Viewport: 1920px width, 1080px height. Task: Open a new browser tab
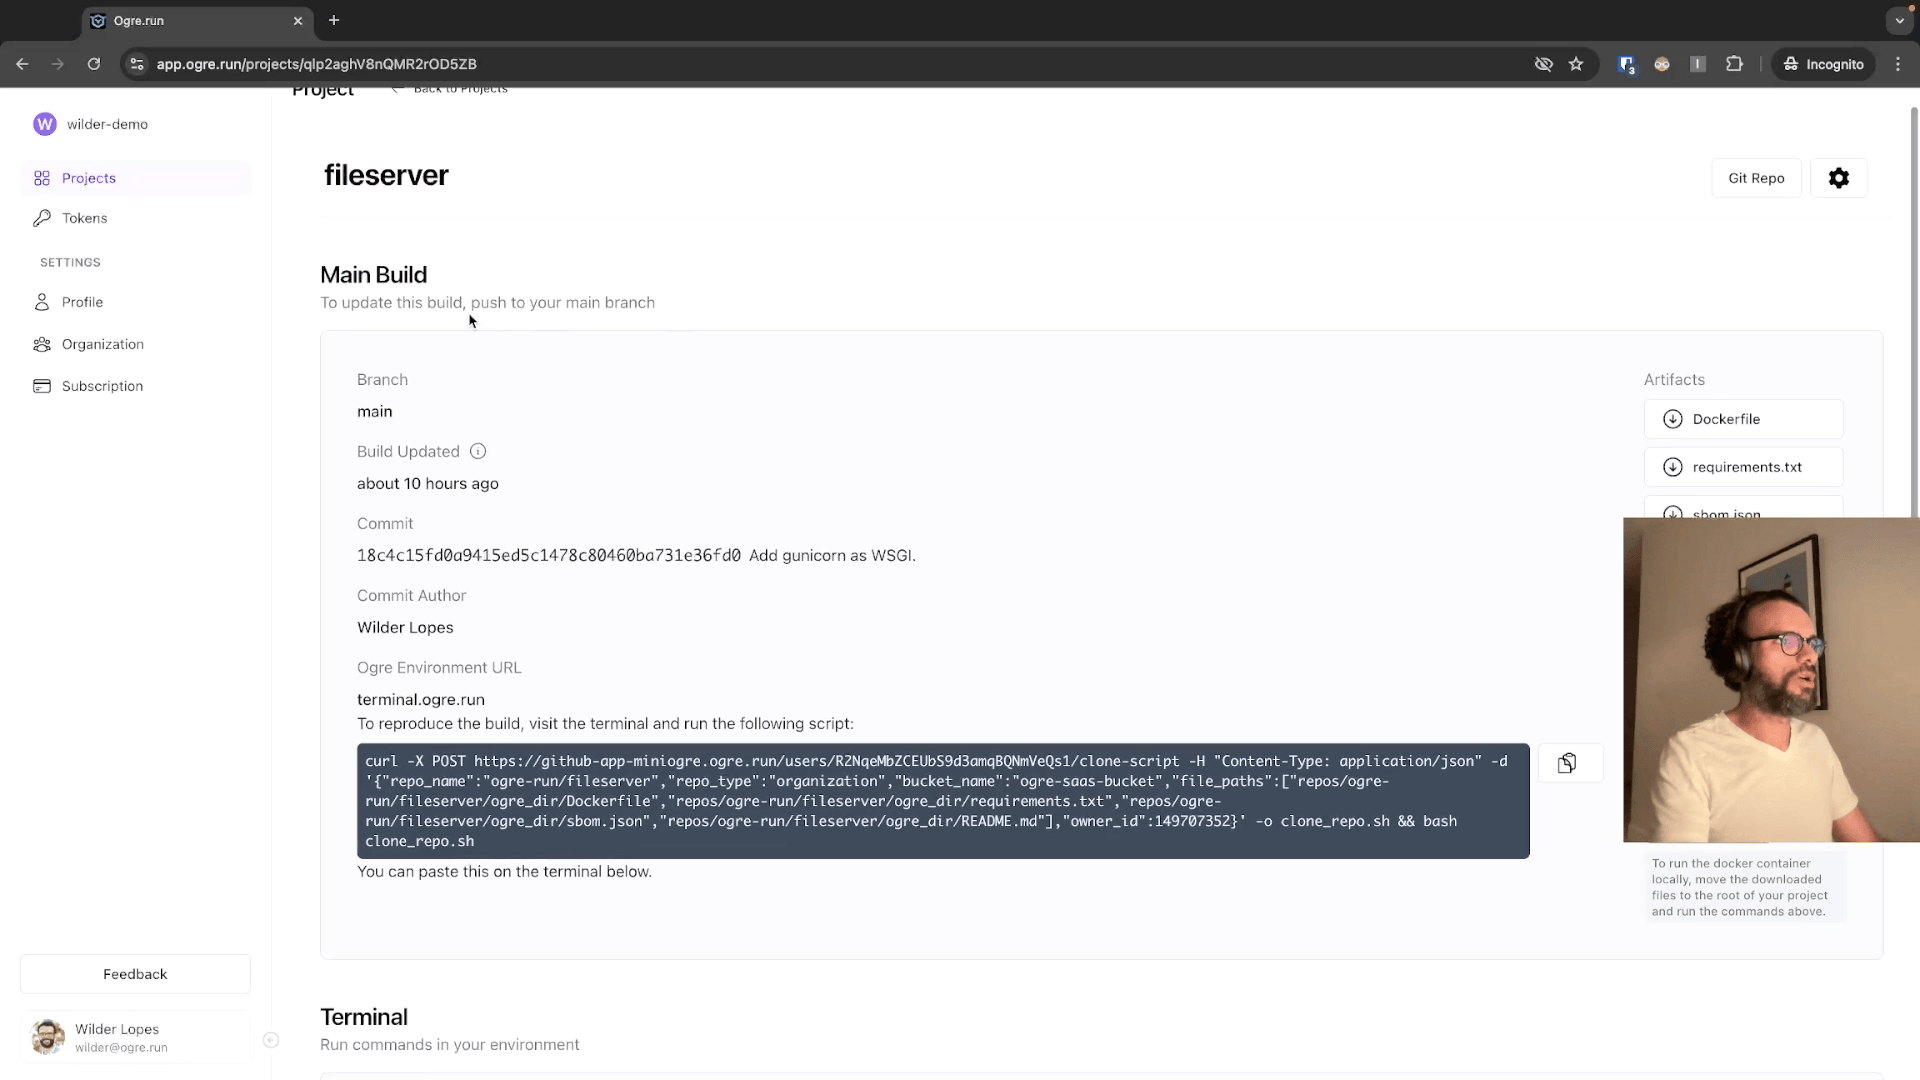[334, 20]
